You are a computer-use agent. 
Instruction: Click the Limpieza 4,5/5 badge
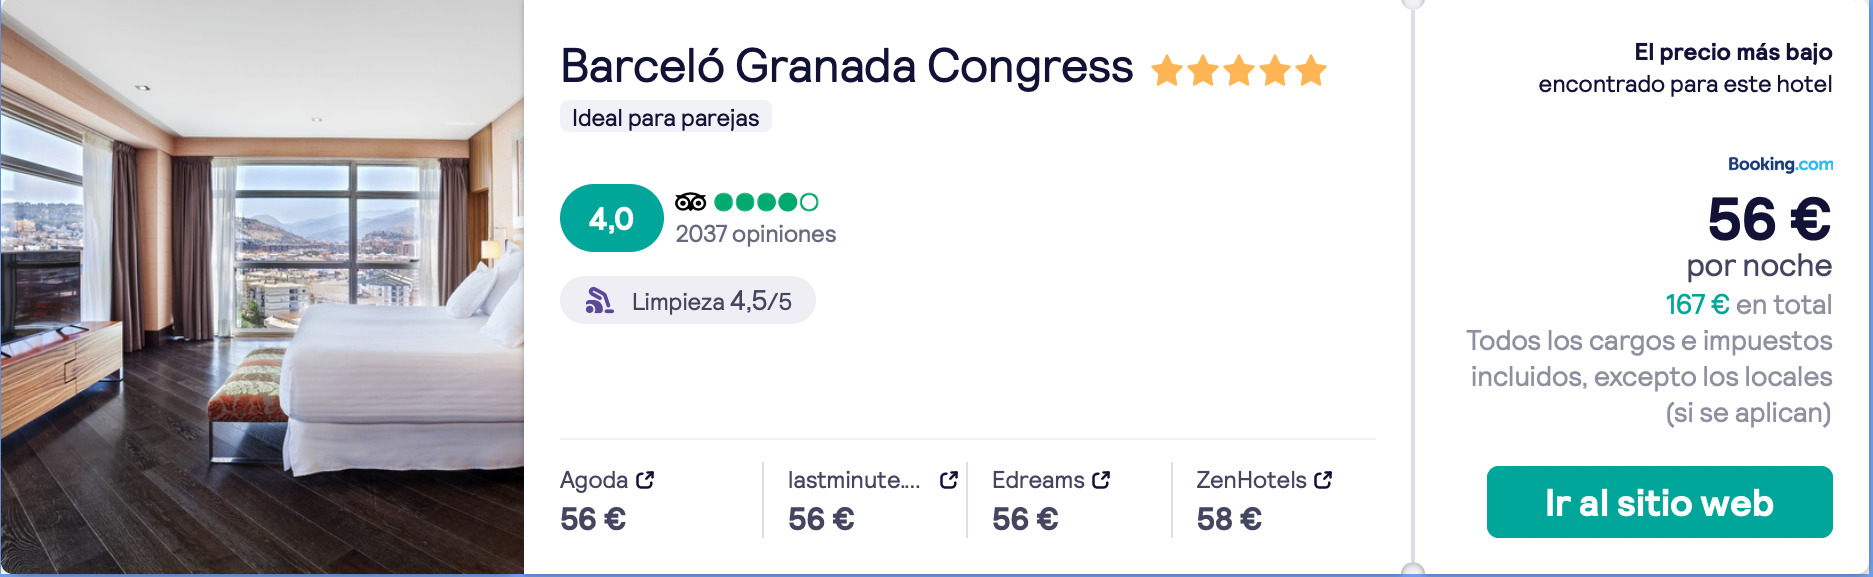pos(688,300)
